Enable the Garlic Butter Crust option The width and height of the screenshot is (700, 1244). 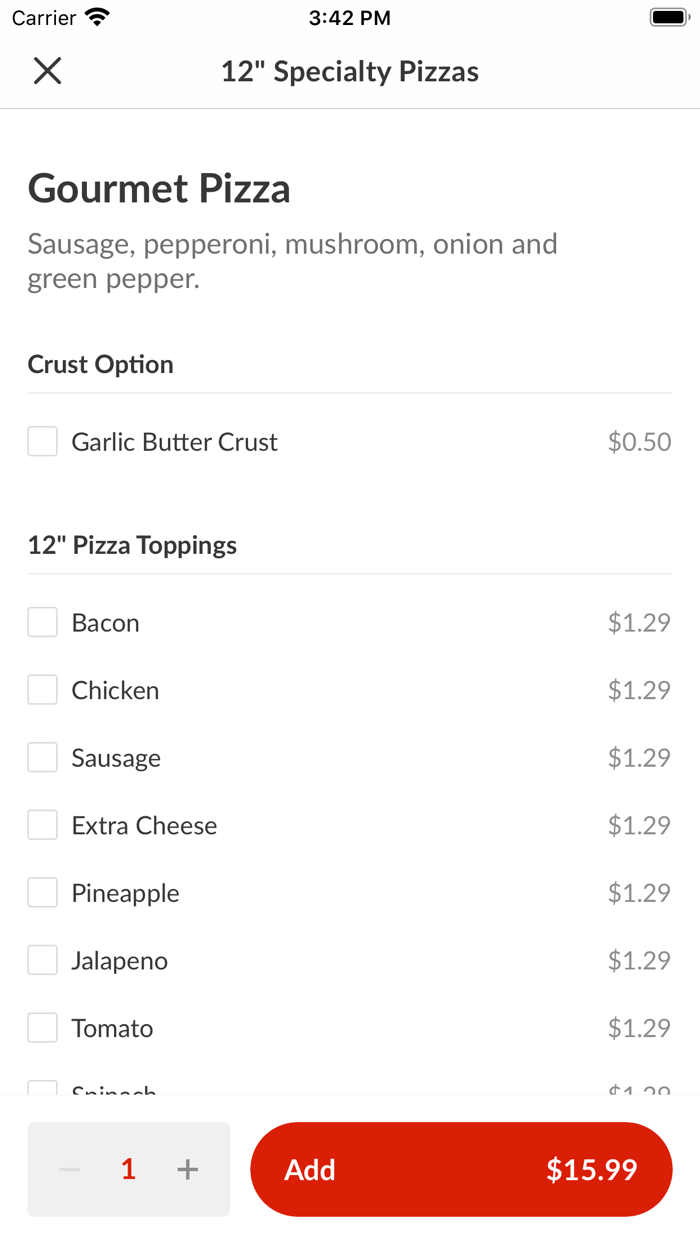pyautogui.click(x=42, y=440)
